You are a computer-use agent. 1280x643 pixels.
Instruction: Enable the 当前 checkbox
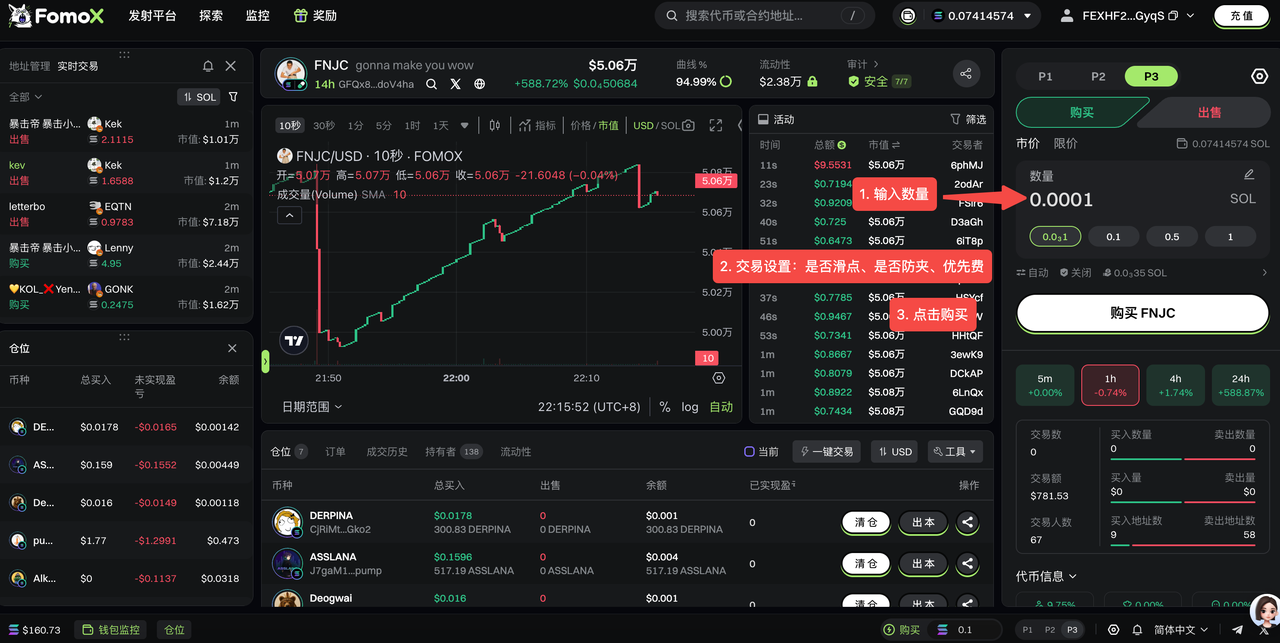coord(750,452)
